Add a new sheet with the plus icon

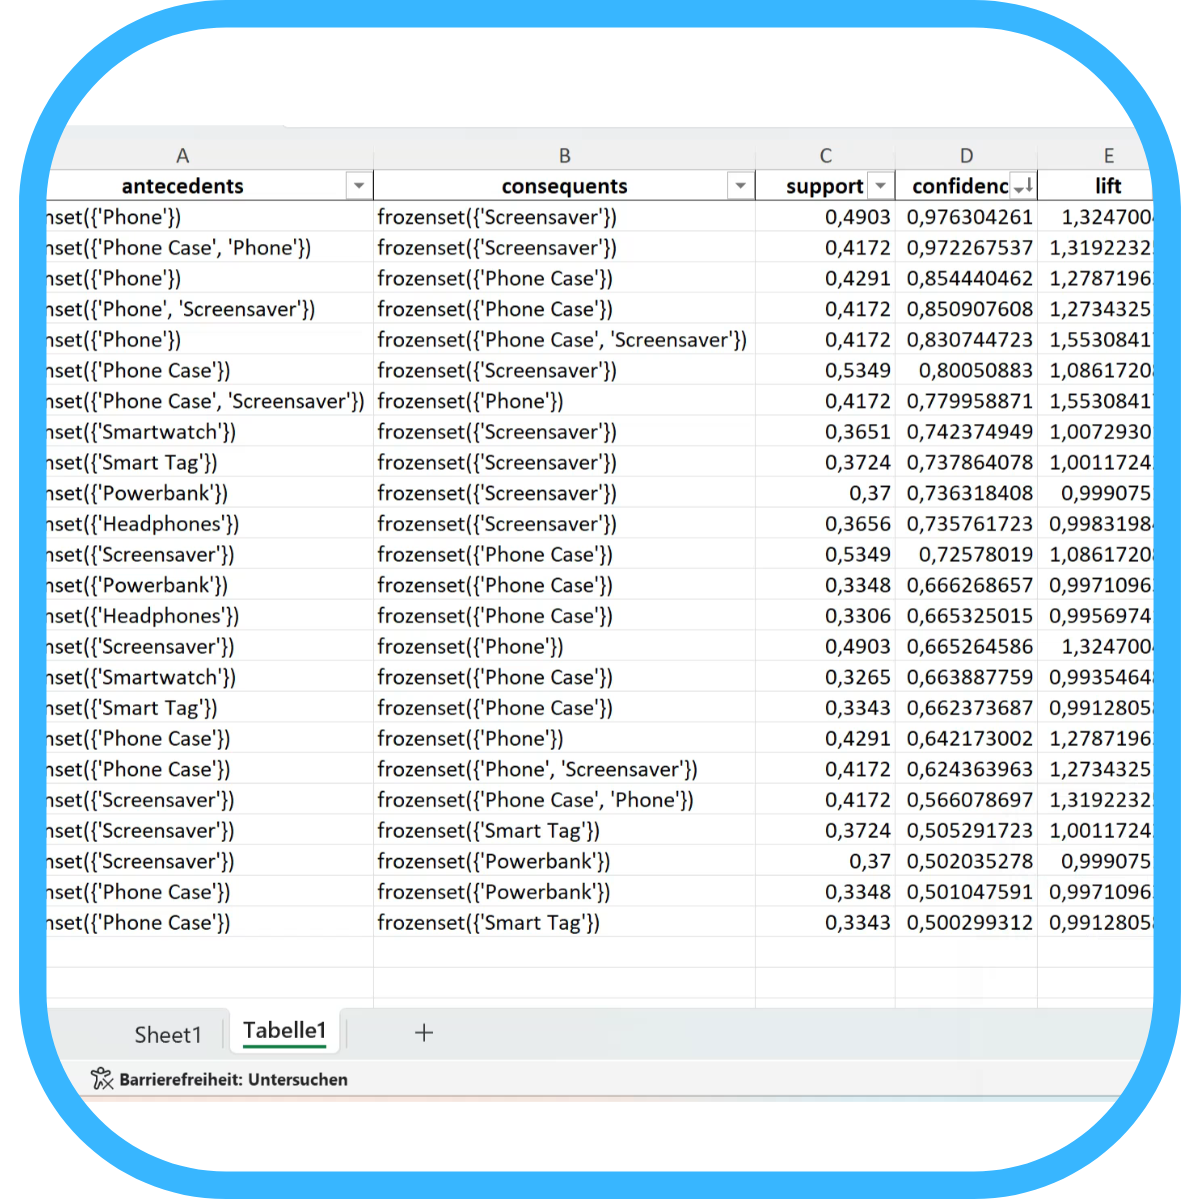click(x=424, y=1033)
